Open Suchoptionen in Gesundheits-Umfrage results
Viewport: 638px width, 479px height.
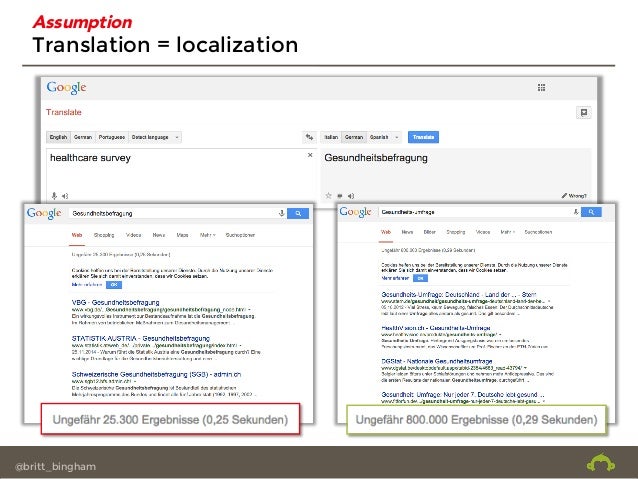click(x=538, y=232)
